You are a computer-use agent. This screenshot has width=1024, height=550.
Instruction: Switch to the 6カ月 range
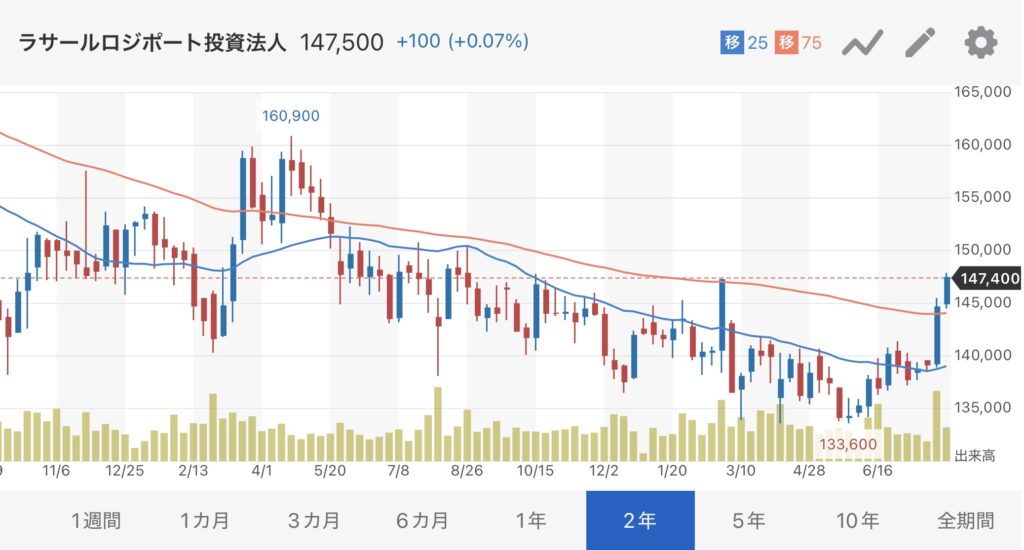422,521
